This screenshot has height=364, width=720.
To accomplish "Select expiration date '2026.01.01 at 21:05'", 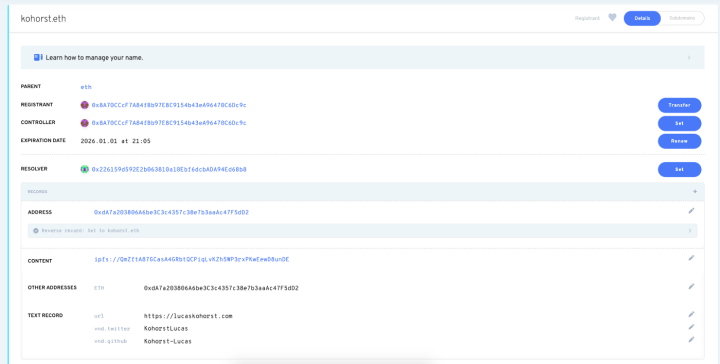I will [115, 141].
